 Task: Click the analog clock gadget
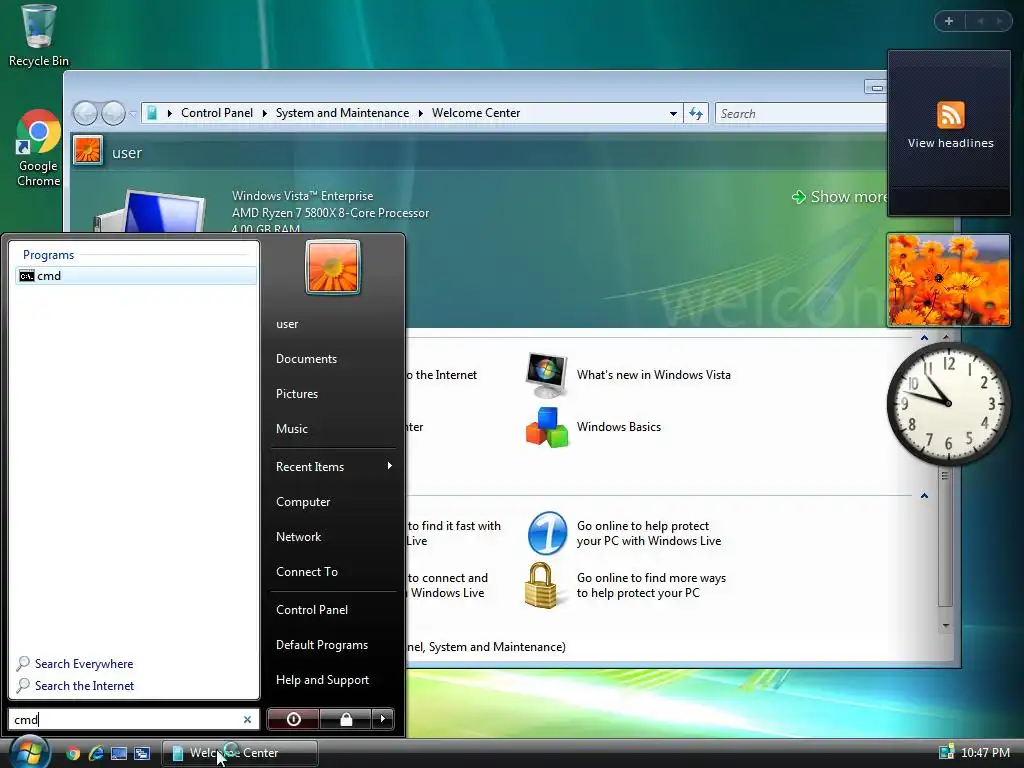948,404
